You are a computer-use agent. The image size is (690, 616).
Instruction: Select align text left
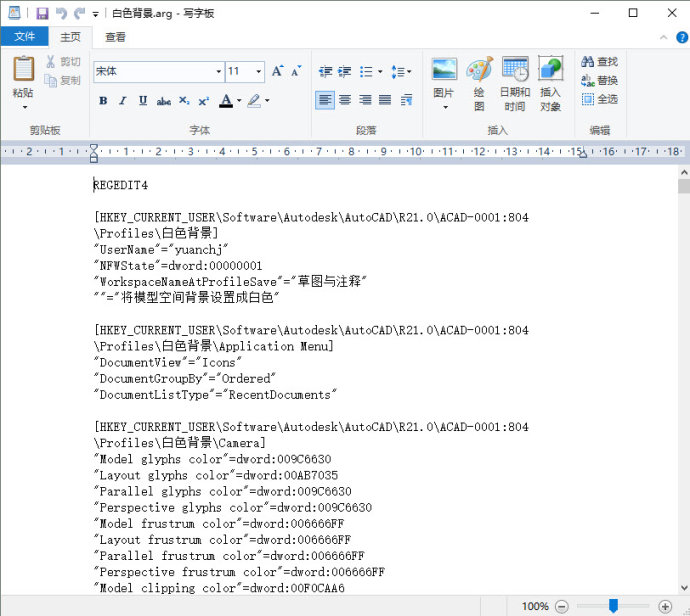(325, 100)
